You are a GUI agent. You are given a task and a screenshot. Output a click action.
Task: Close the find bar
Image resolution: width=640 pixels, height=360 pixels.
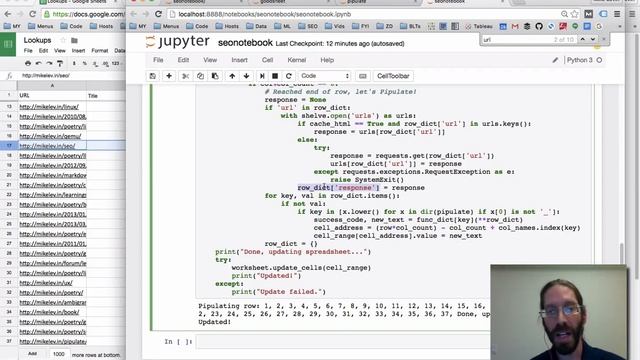click(604, 39)
